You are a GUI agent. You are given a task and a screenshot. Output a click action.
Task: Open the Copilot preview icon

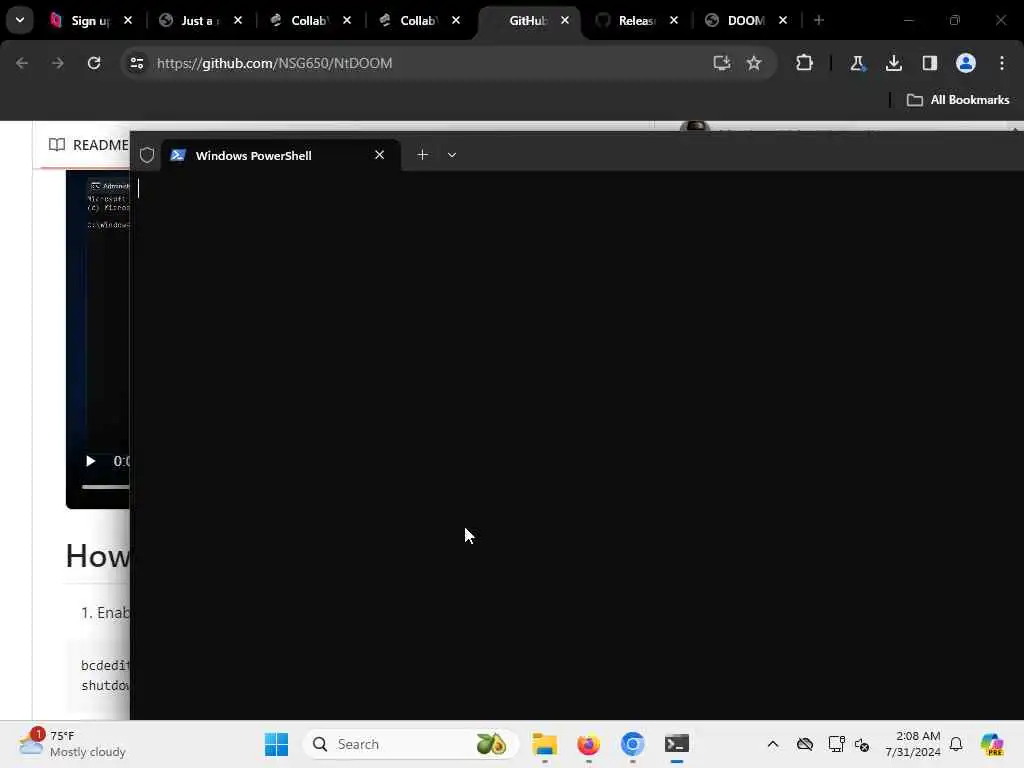click(992, 744)
